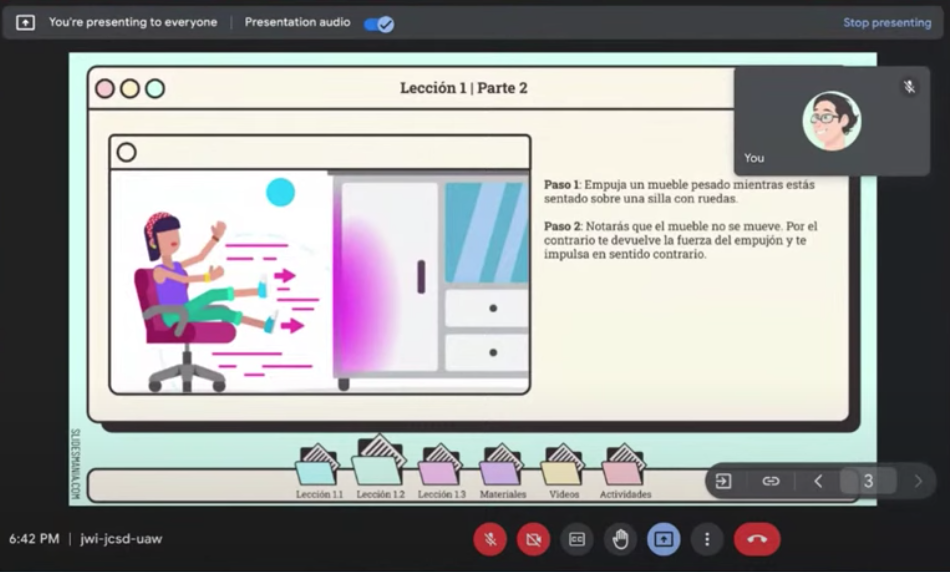Click the exit arrow icon in slide controls
950x572 pixels.
[723, 481]
